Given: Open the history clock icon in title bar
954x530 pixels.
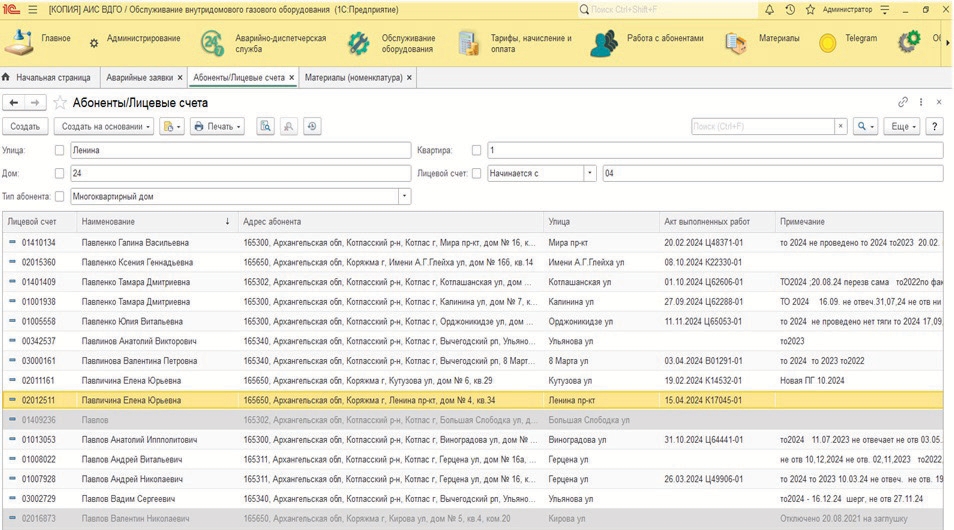Looking at the screenshot, I should tap(790, 9).
